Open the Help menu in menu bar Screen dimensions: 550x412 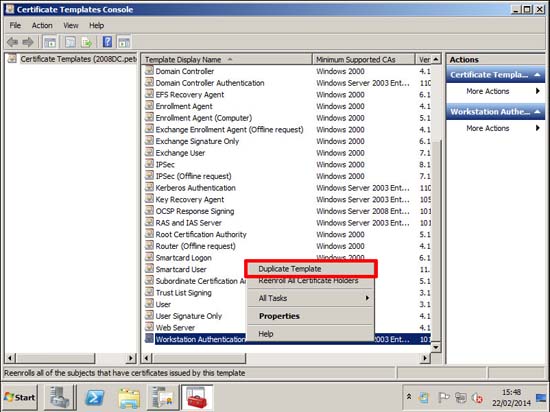click(x=96, y=25)
